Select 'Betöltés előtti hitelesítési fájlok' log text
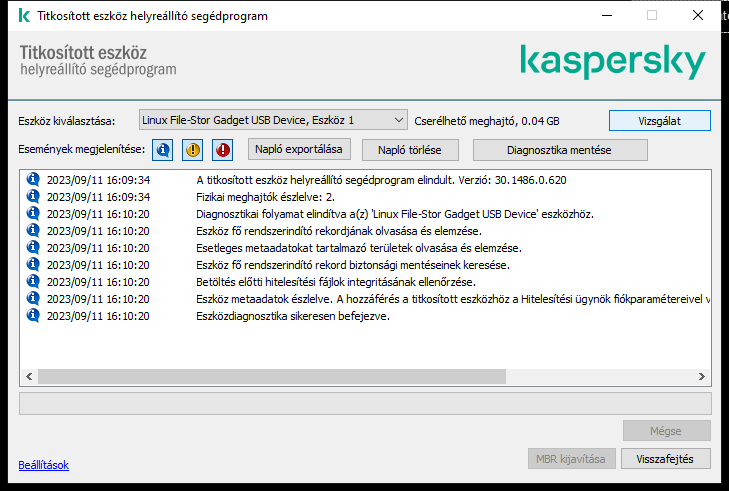Screen dimensions: 729x491 336,282
